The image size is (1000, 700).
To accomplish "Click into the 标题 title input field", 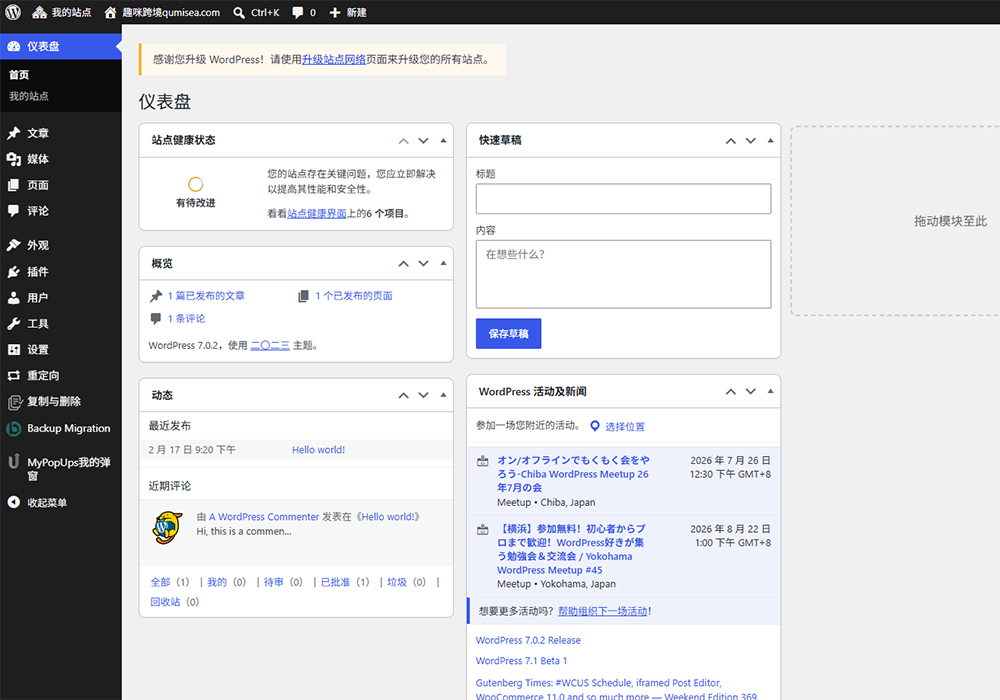I will 623,199.
